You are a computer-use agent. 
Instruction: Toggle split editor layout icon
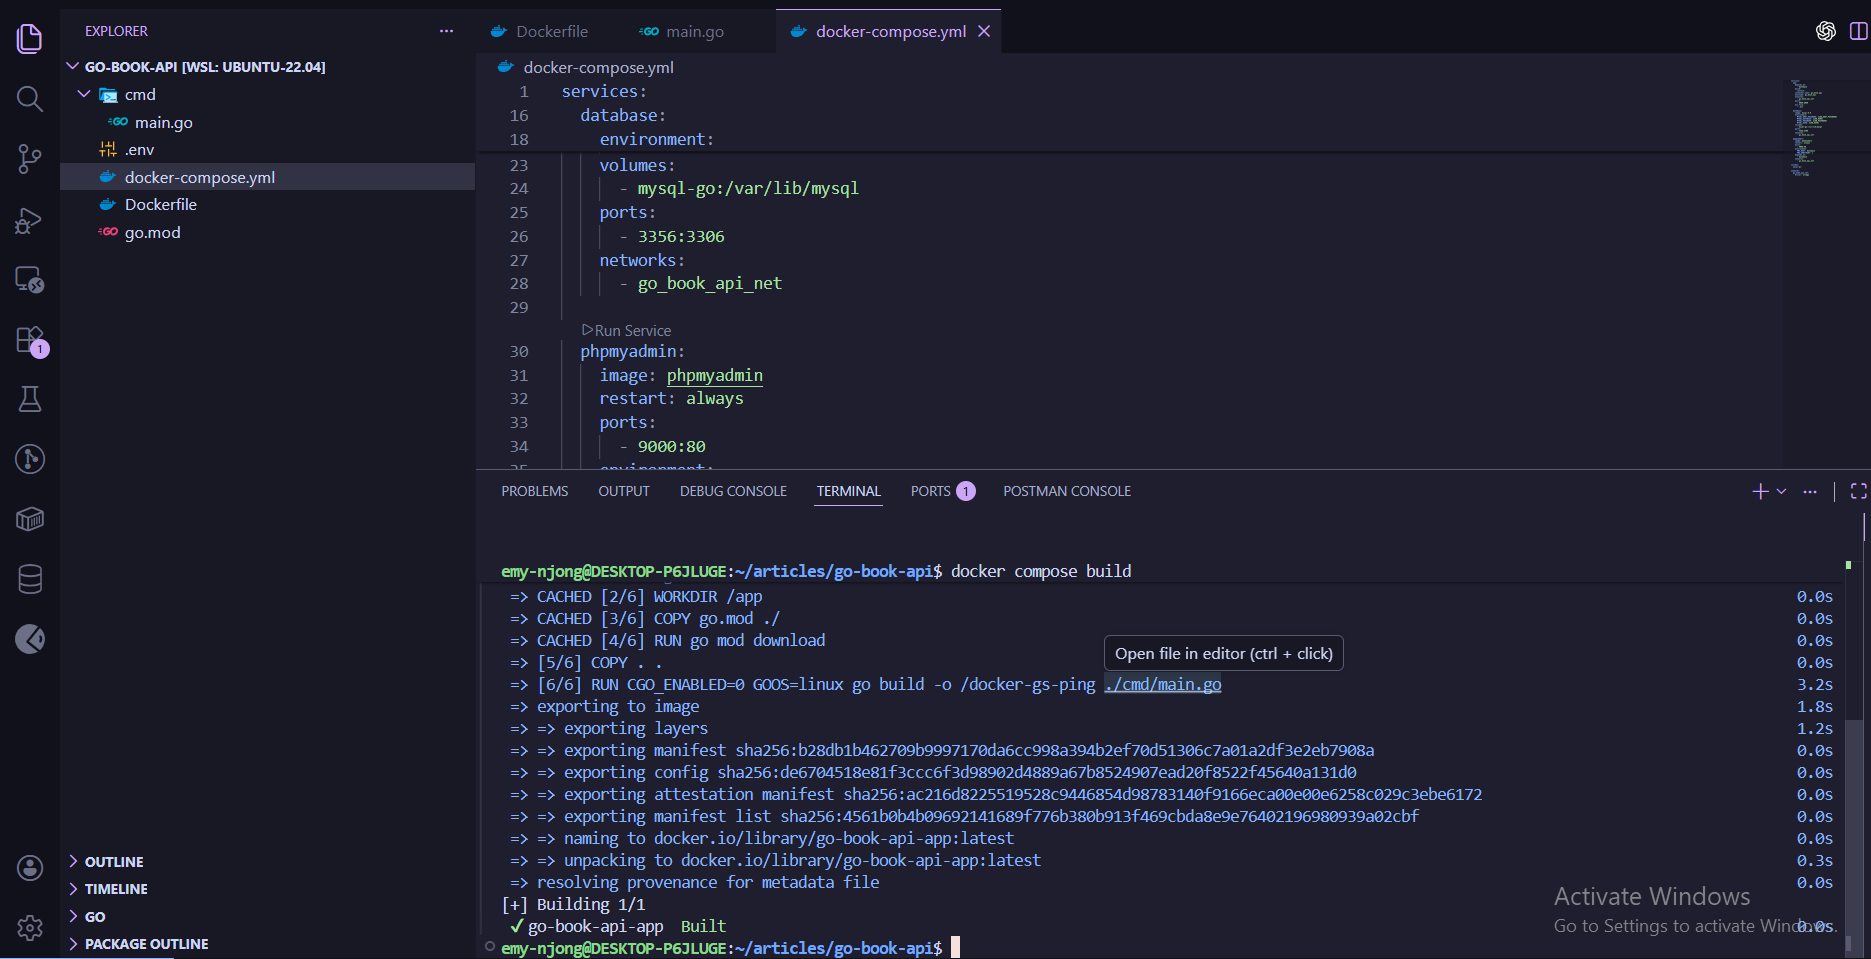coord(1858,31)
